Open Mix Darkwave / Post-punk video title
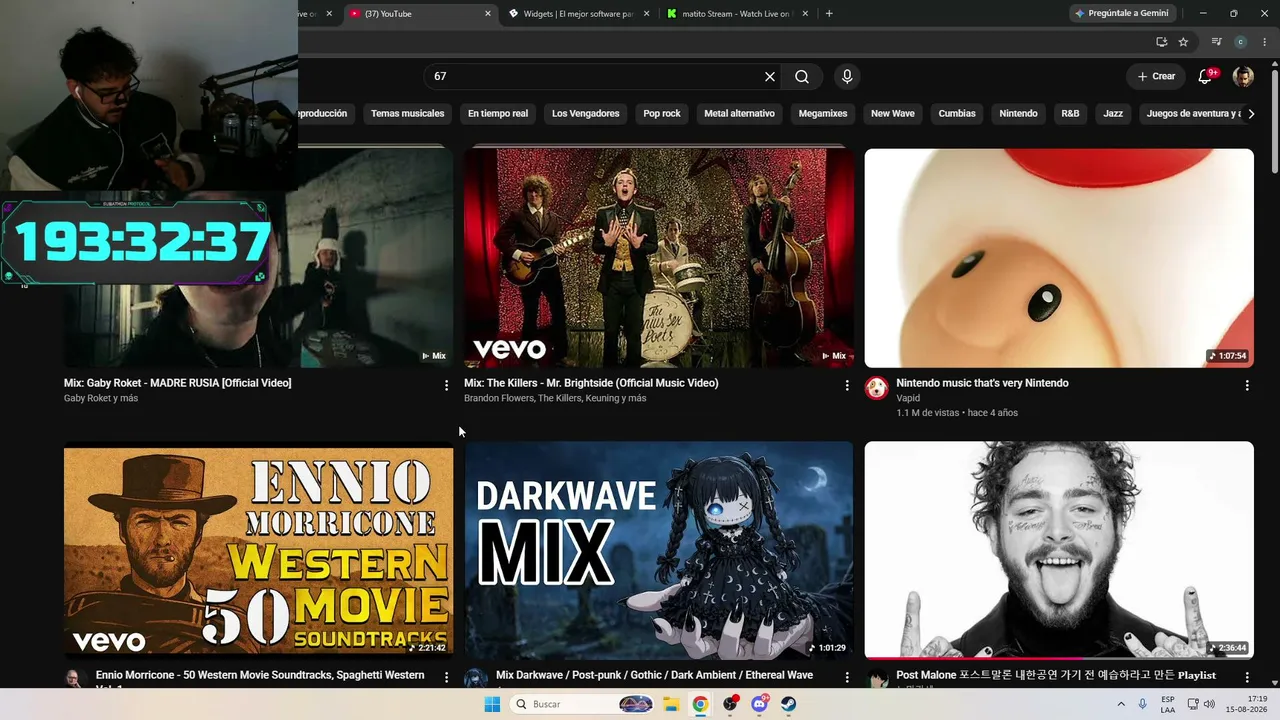The height and width of the screenshot is (720, 1280). [654, 675]
